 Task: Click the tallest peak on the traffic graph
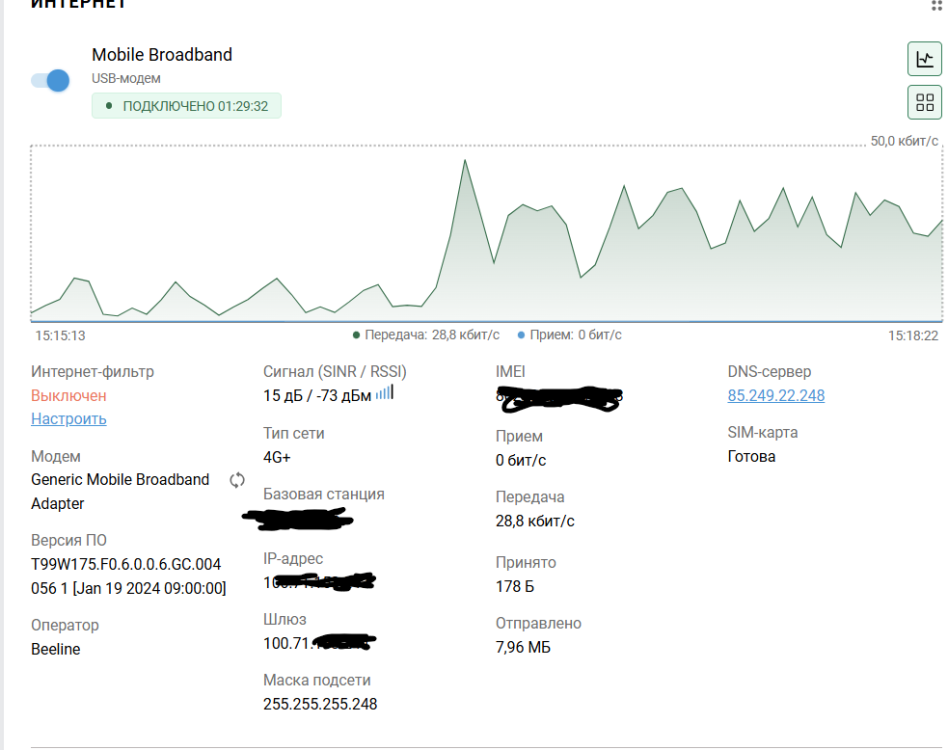(465, 160)
